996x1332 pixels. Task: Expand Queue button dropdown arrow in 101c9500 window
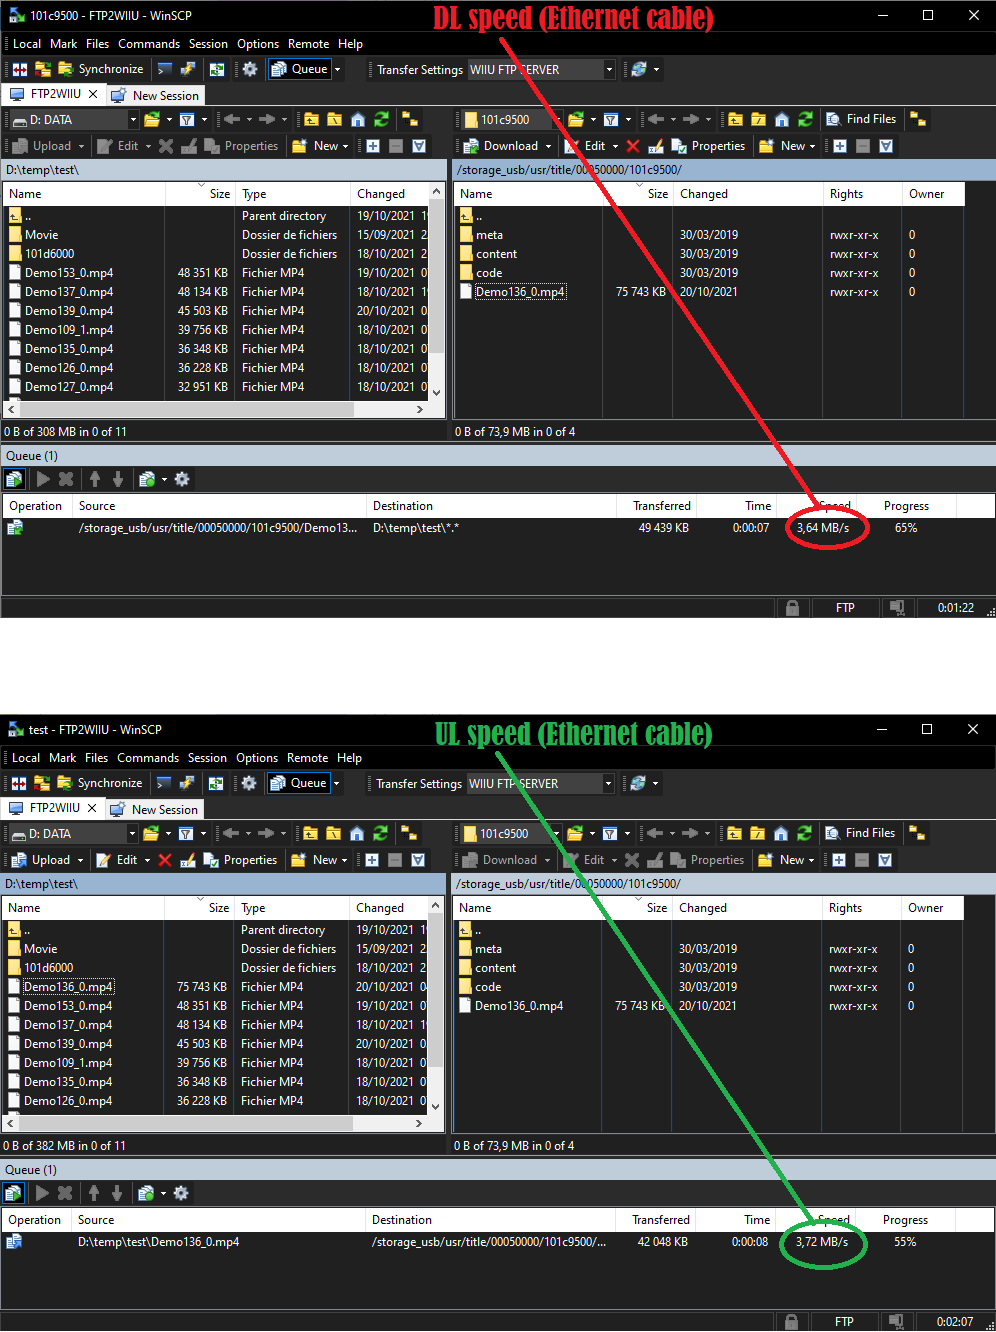[337, 69]
